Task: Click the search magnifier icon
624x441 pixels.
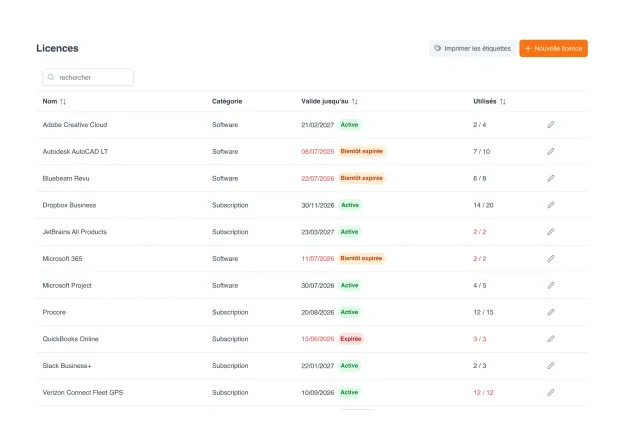Action: pos(51,77)
